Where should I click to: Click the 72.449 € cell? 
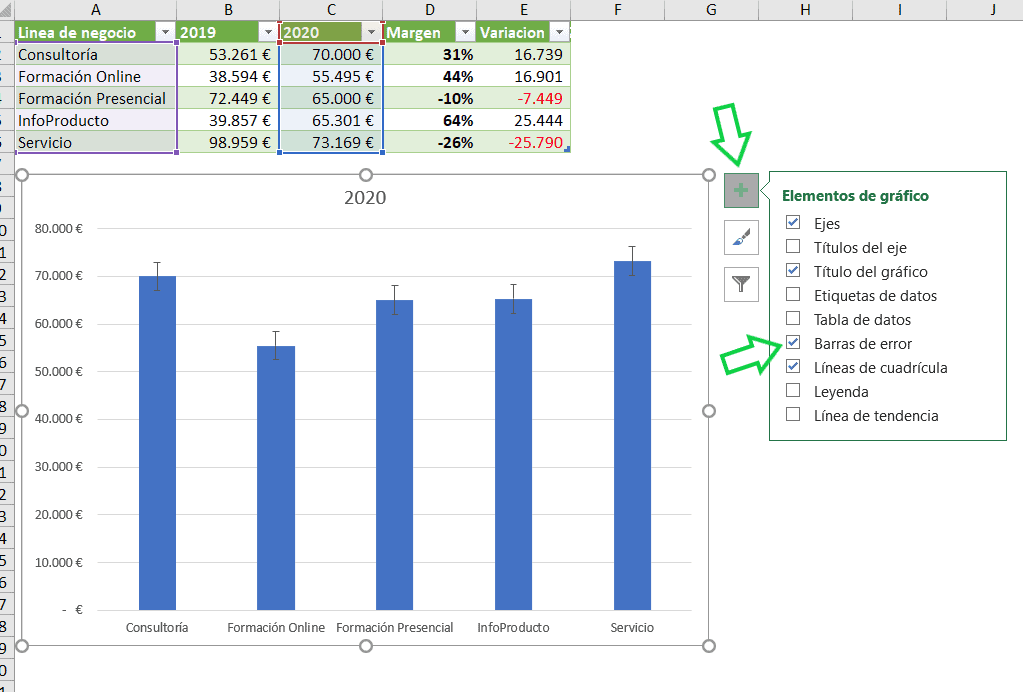(228, 98)
